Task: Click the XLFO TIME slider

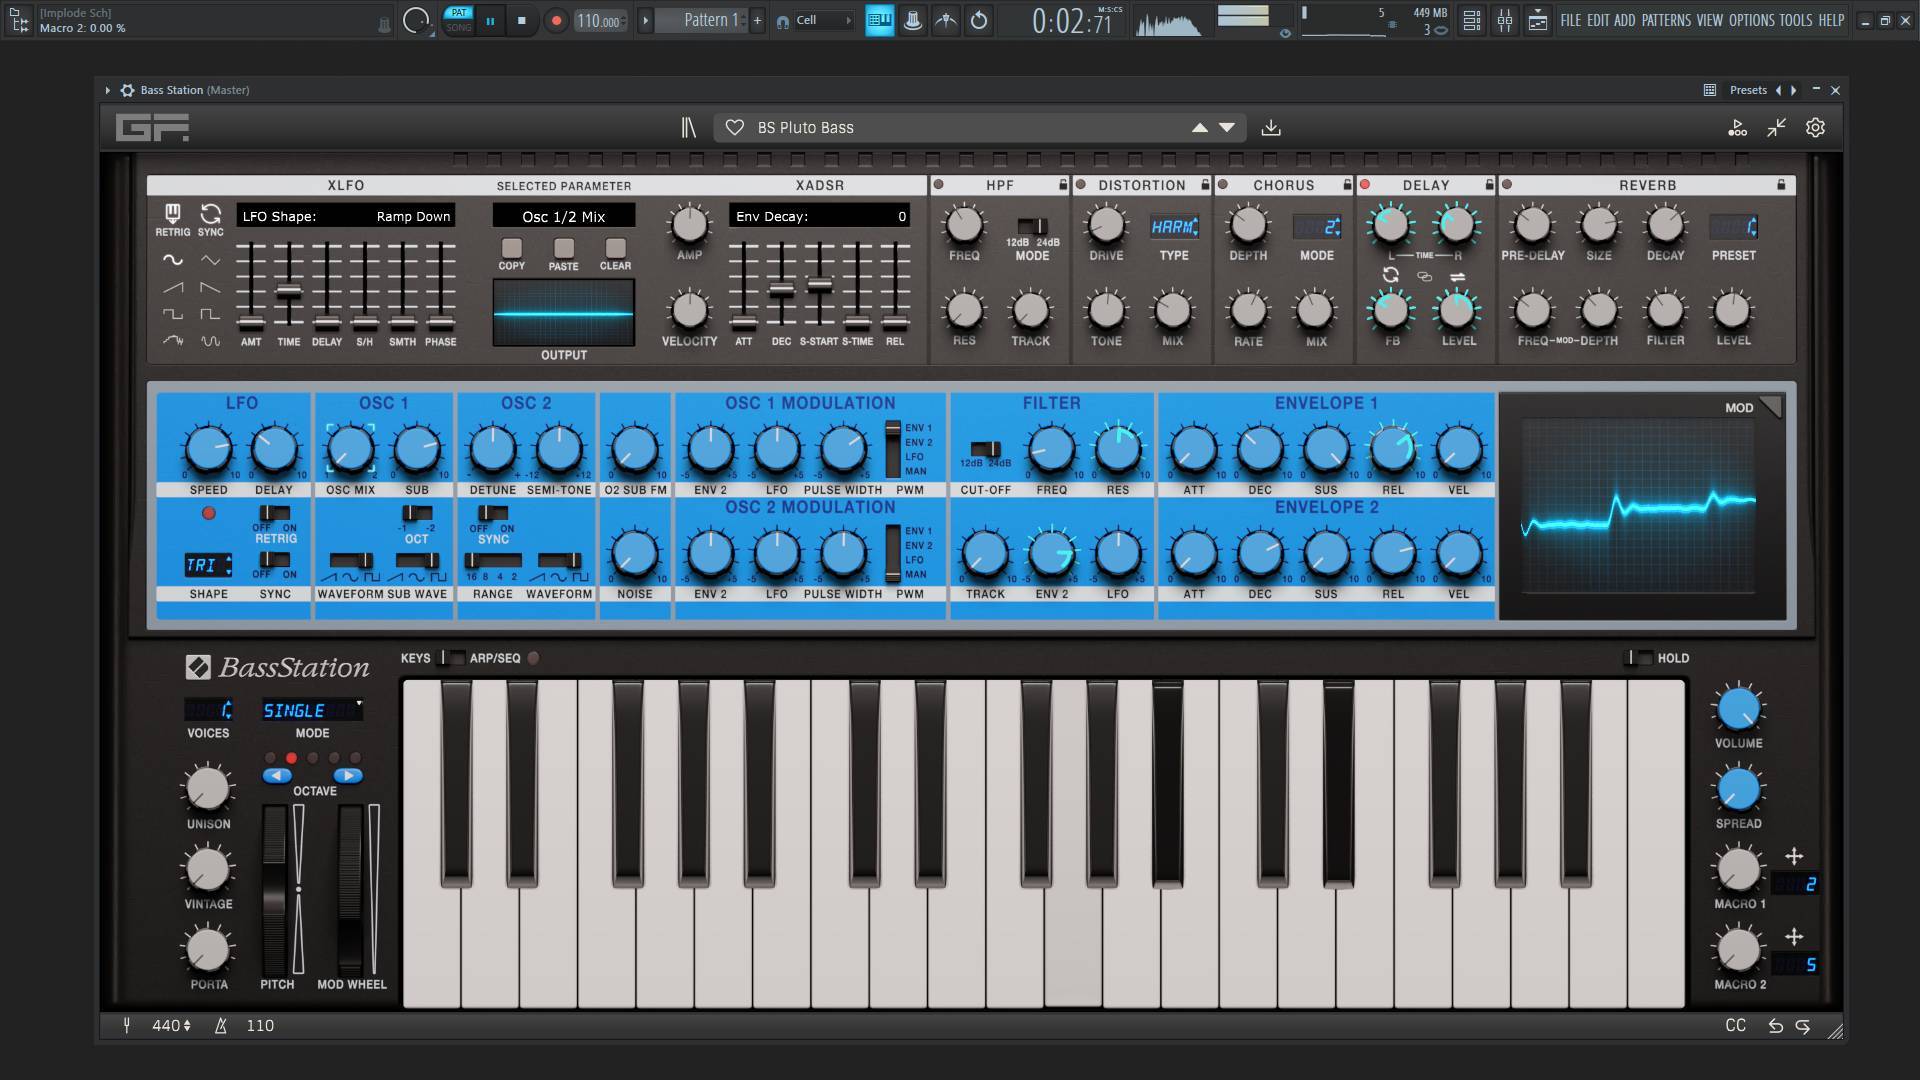Action: coord(288,286)
